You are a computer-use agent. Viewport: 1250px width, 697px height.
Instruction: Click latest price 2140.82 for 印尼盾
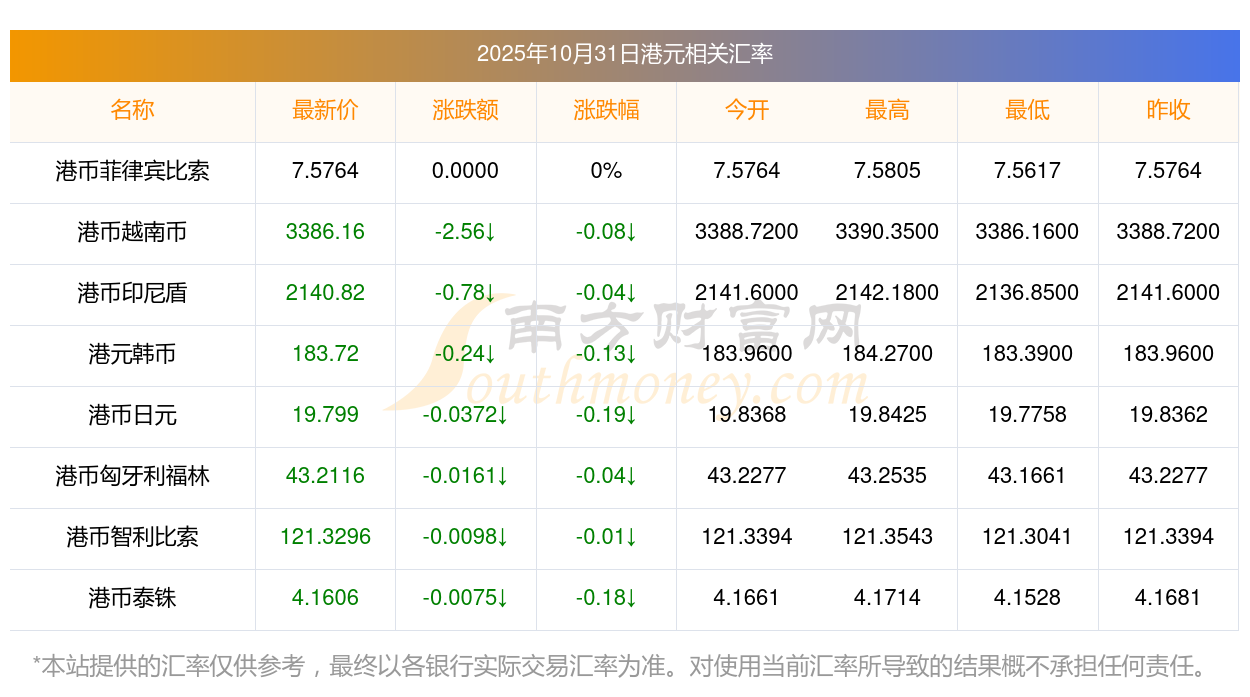click(x=325, y=293)
